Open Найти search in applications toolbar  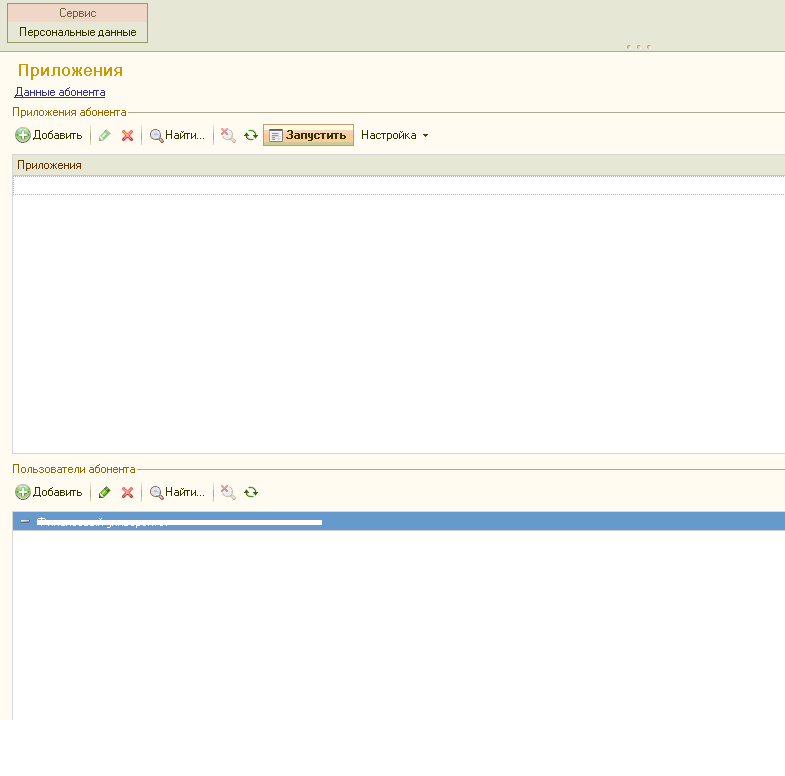click(x=177, y=135)
